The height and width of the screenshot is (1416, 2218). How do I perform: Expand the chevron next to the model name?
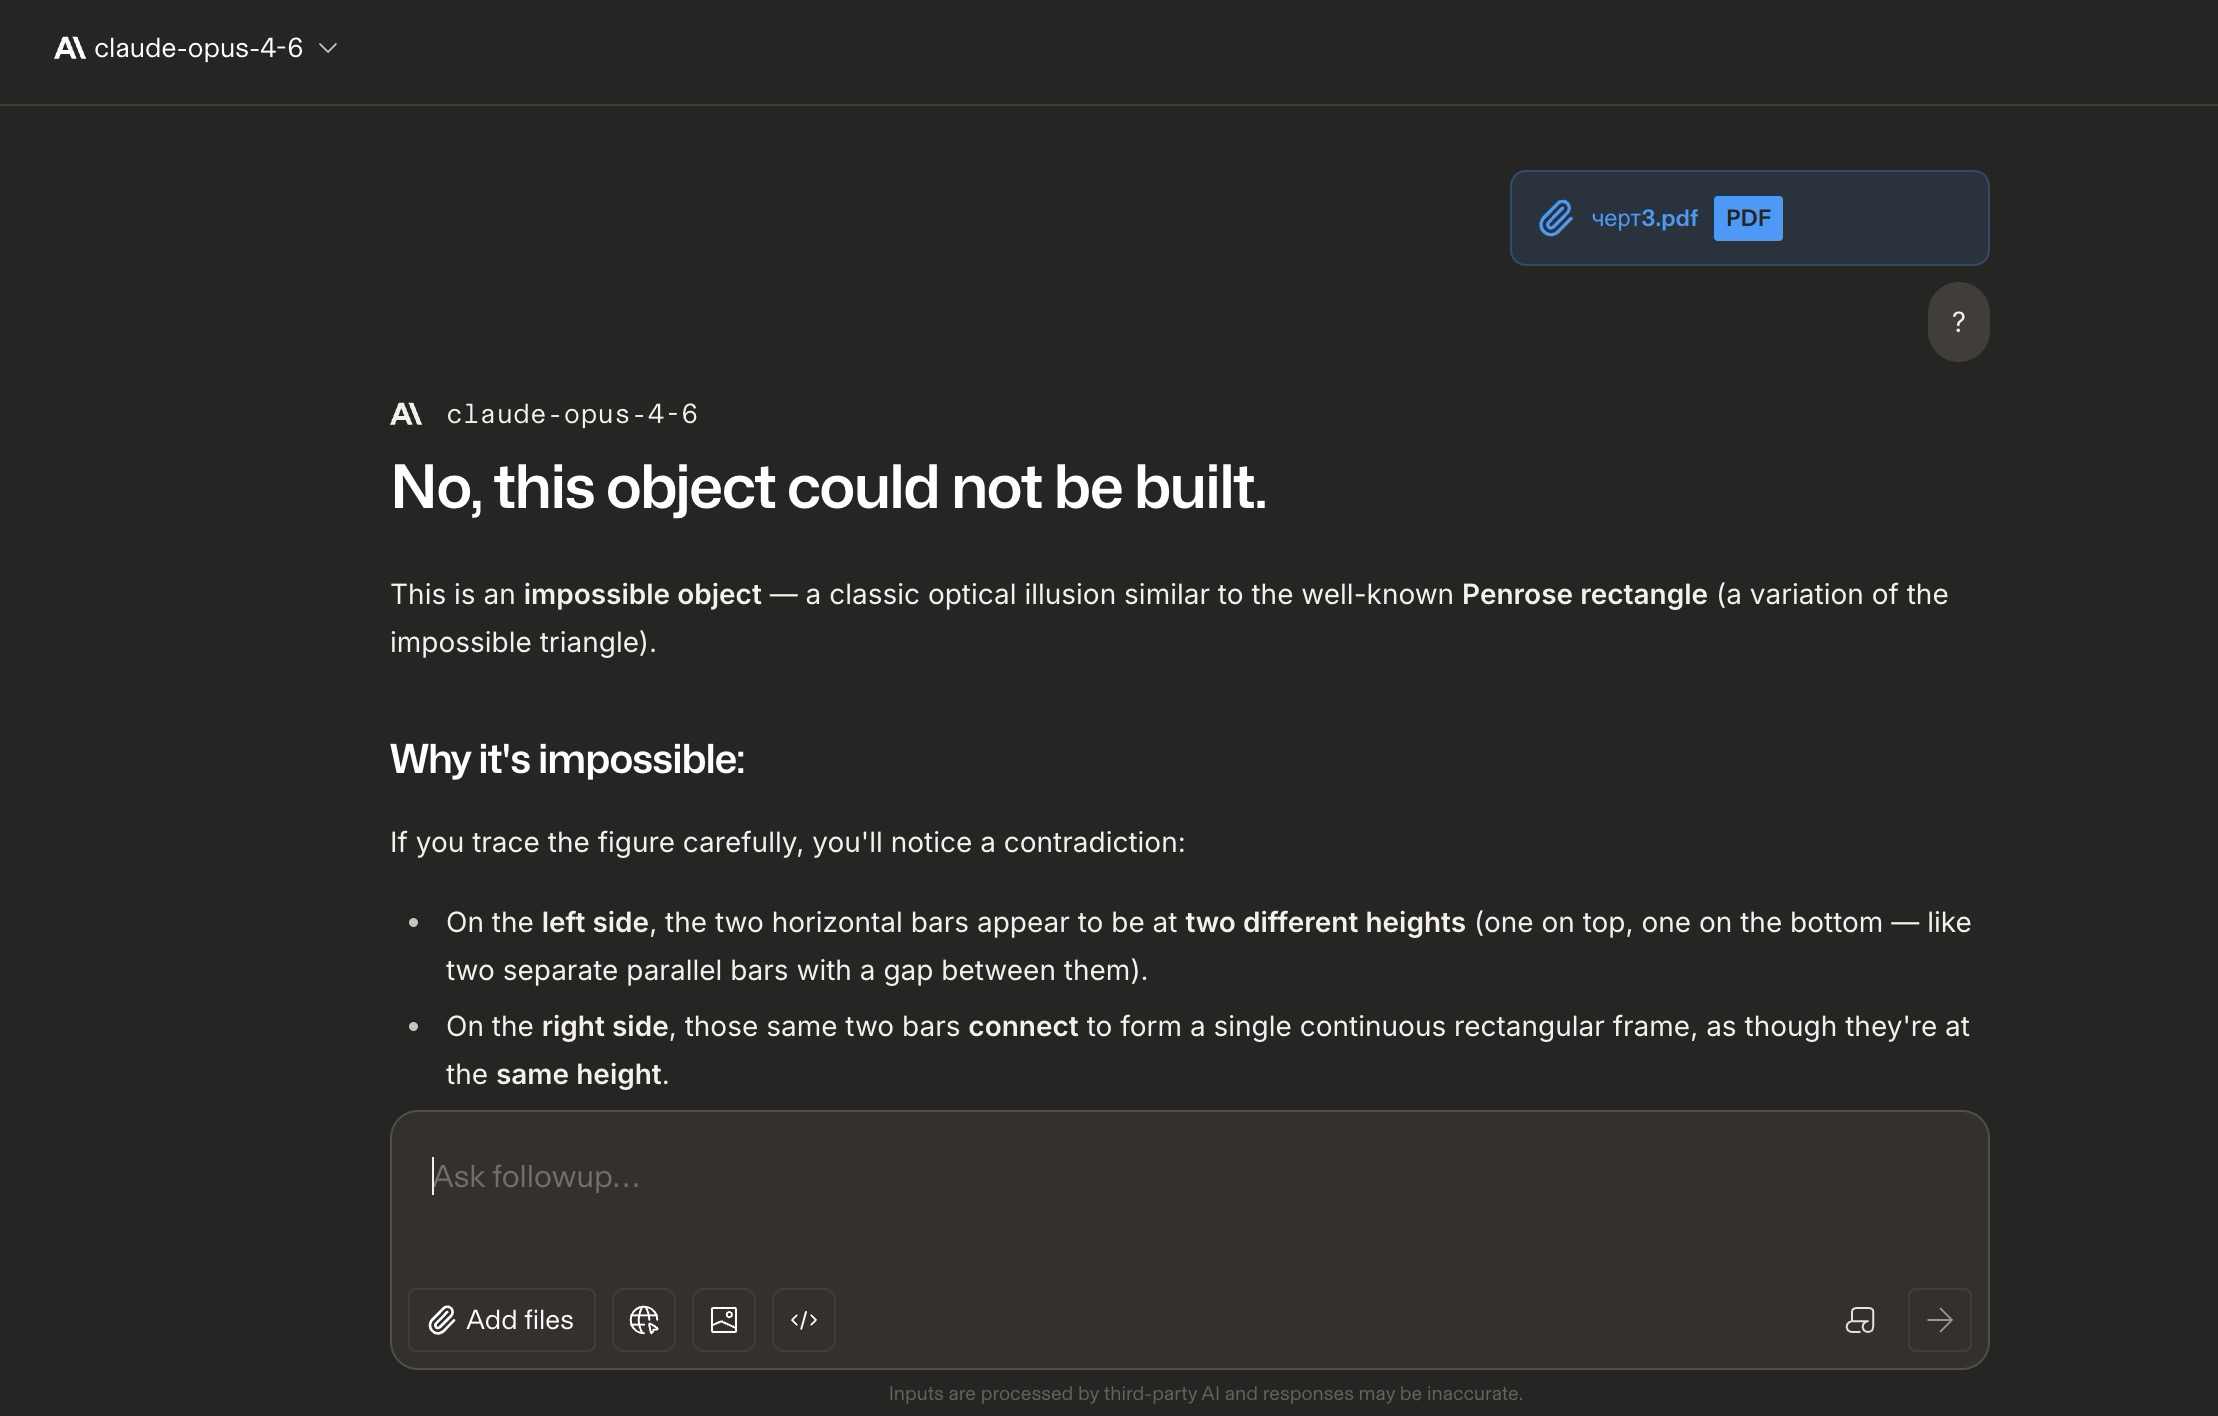pyautogui.click(x=328, y=48)
